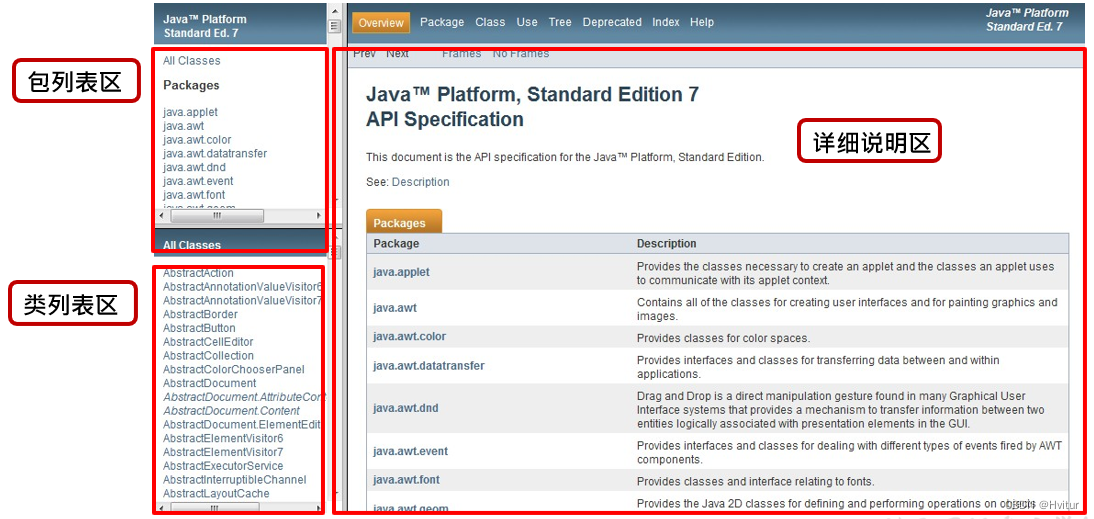Click the Next link
1094x519 pixels.
(398, 54)
